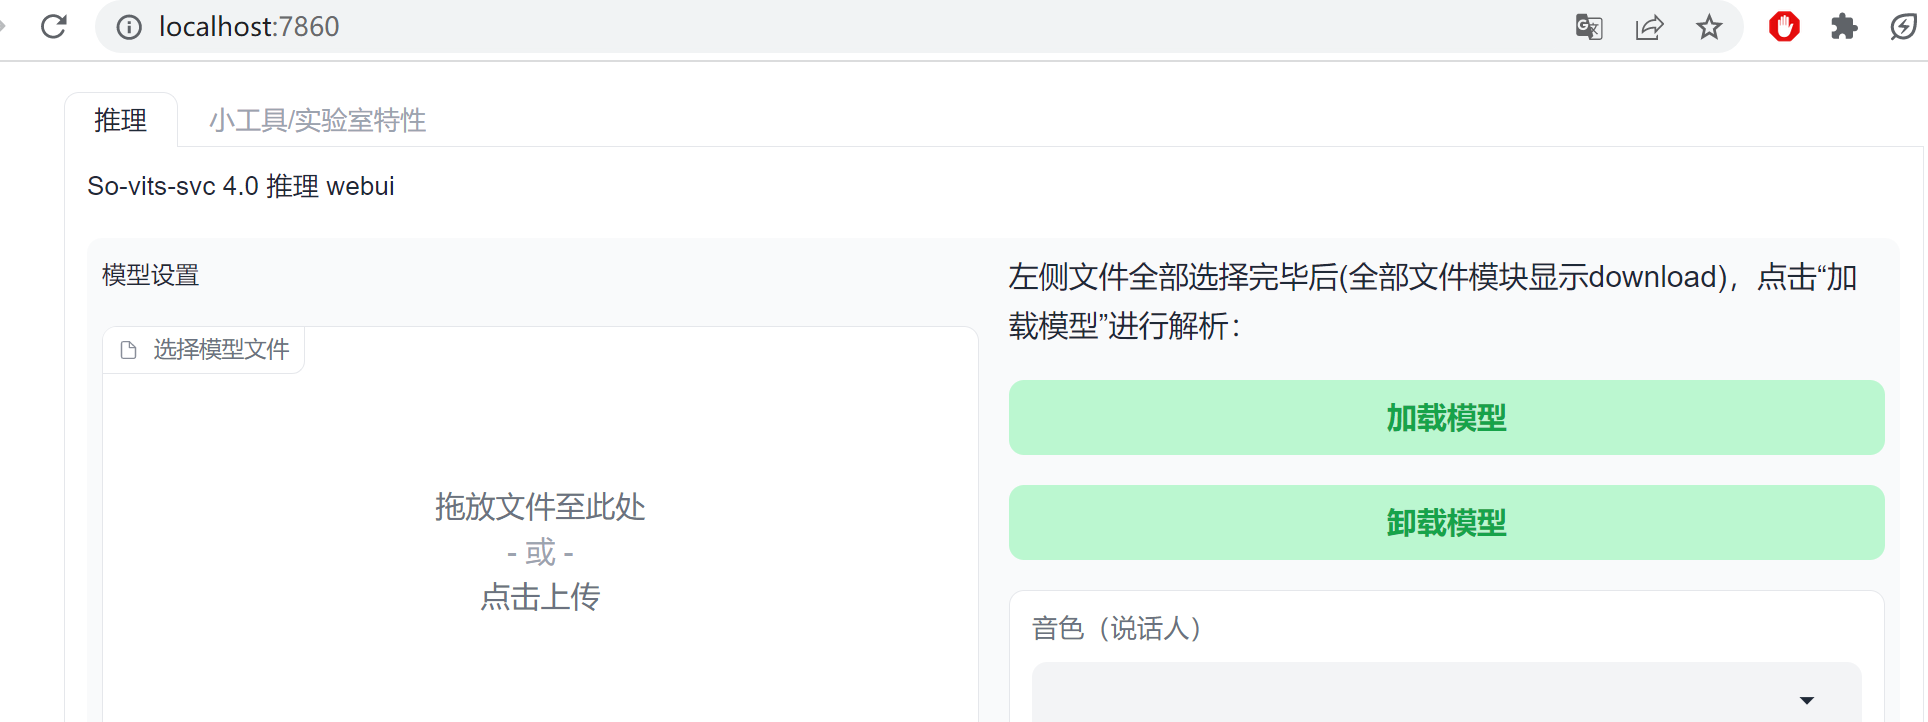The height and width of the screenshot is (722, 1928).
Task: Click the 选择模型文件 label
Action: coord(221,350)
